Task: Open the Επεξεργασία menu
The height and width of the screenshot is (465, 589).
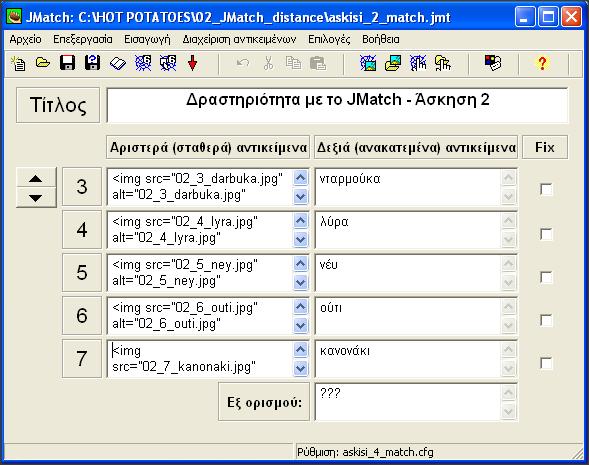Action: pyautogui.click(x=83, y=39)
